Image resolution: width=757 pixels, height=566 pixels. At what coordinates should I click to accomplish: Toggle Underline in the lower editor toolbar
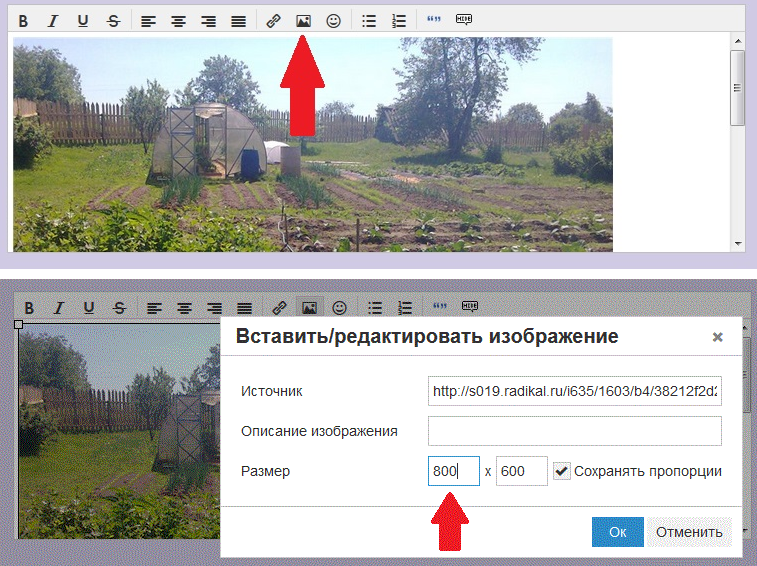[89, 308]
